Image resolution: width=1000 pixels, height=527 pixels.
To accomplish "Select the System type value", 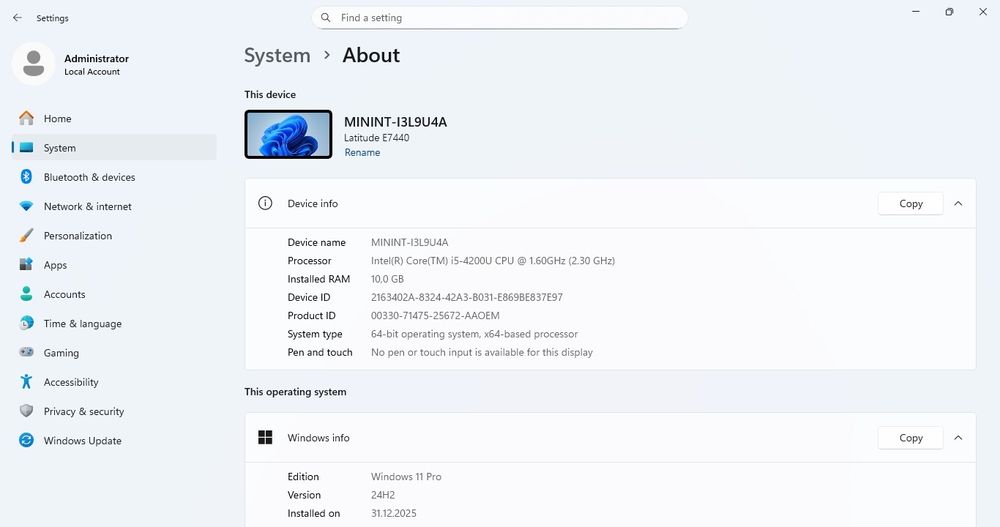I will point(474,334).
